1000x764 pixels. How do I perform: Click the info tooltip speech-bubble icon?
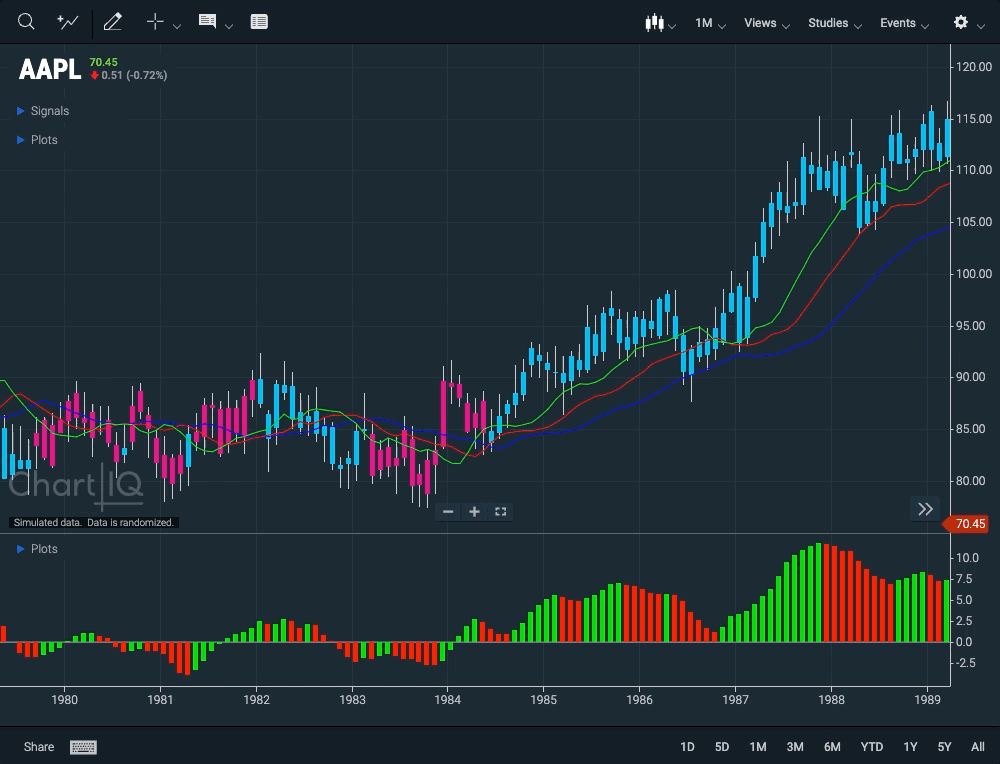coord(207,22)
